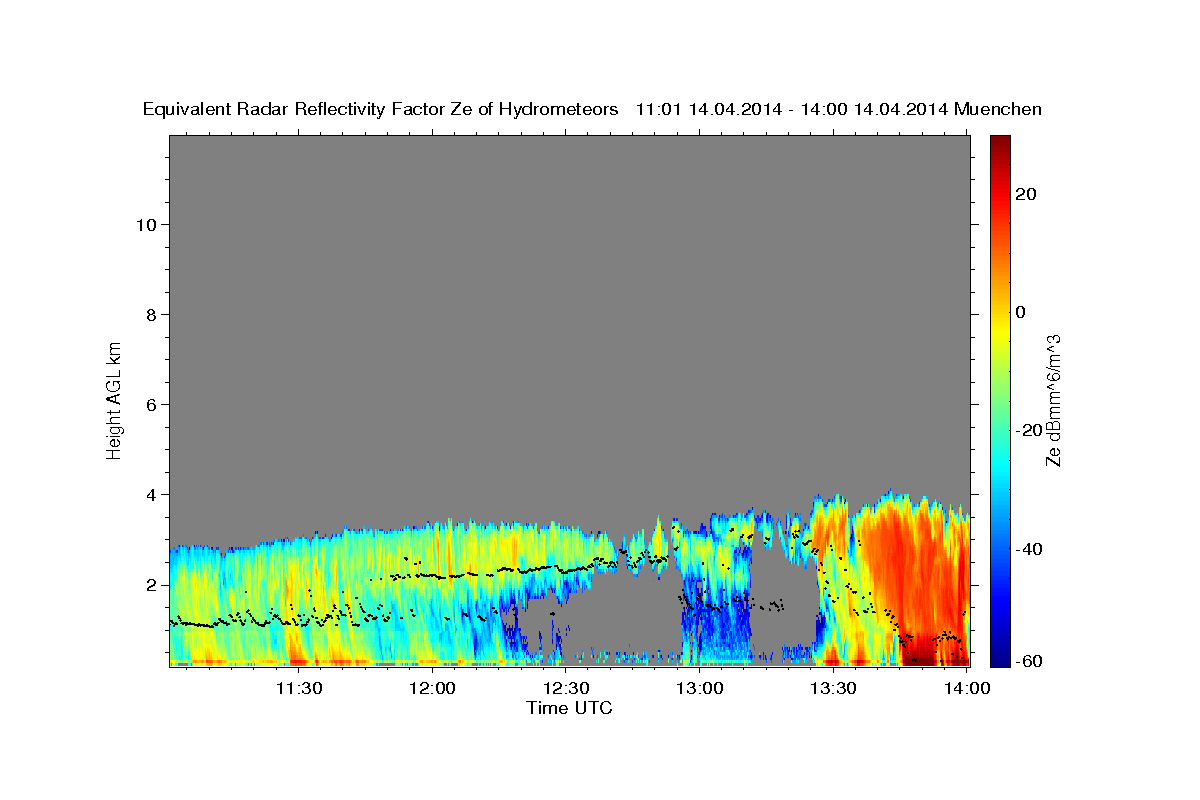Click the '12:00' time tick label
The height and width of the screenshot is (800, 1200).
(432, 688)
